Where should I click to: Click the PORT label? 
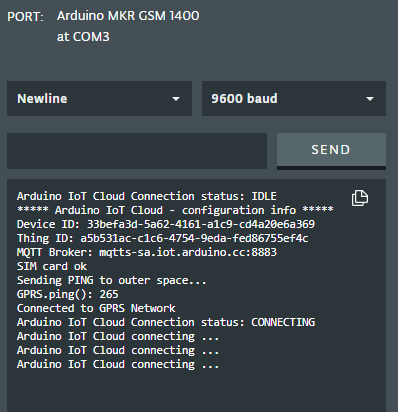[x=25, y=17]
